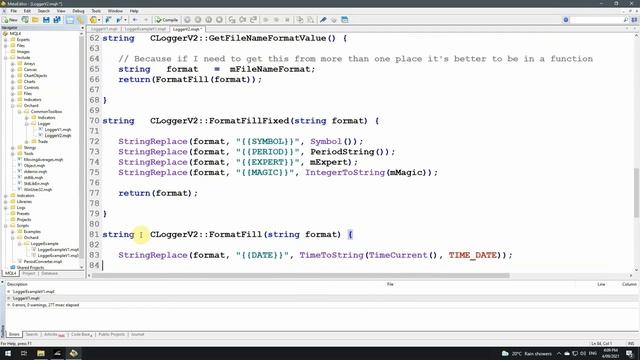
Task: Click the Save All icon in the toolbar
Action: click(57, 20)
